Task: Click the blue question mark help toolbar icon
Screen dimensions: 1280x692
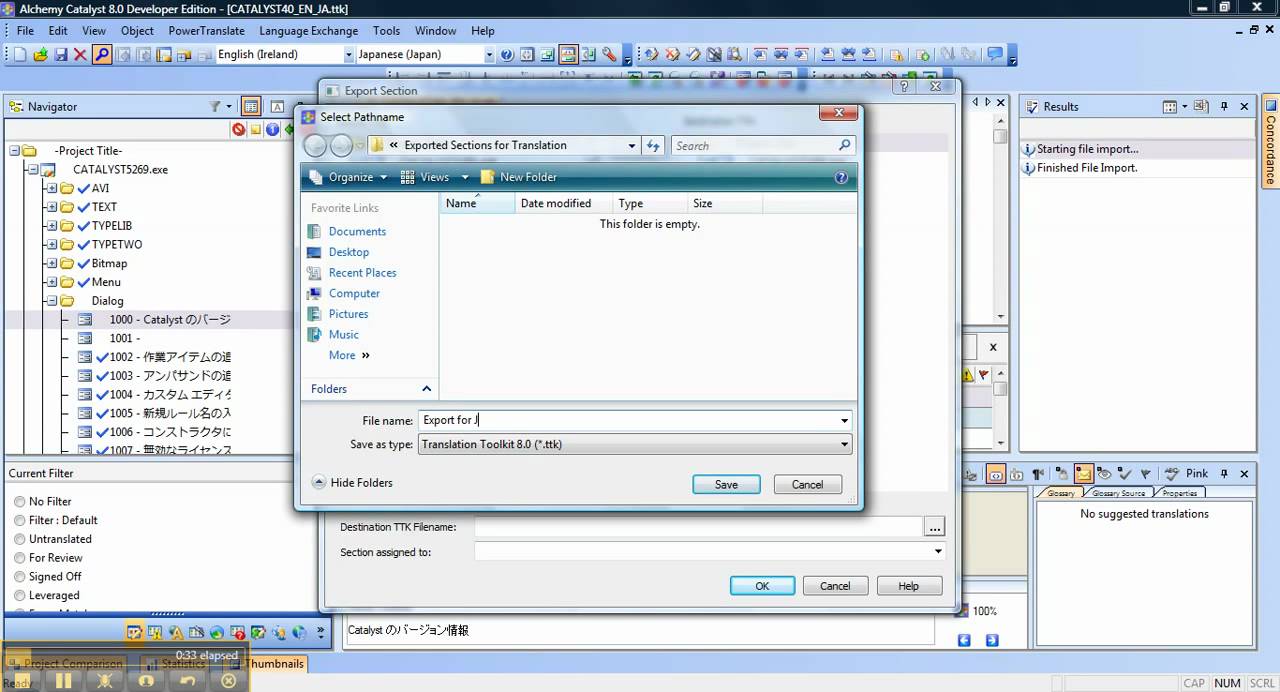Action: [507, 55]
